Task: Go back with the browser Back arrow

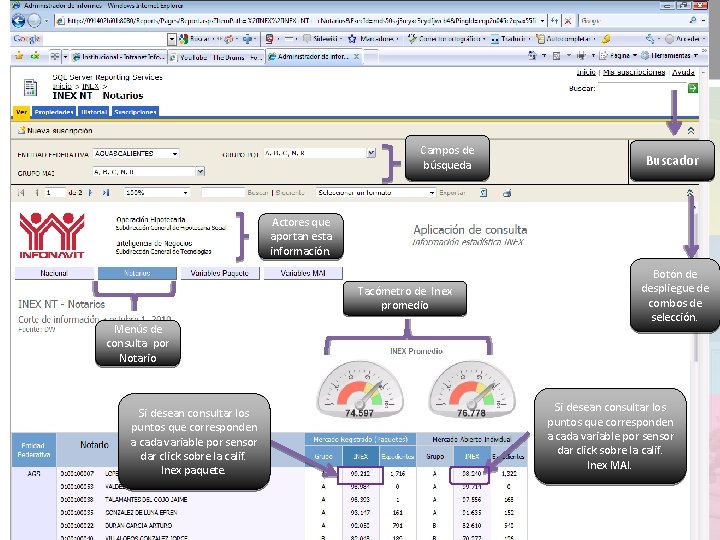Action: point(18,21)
